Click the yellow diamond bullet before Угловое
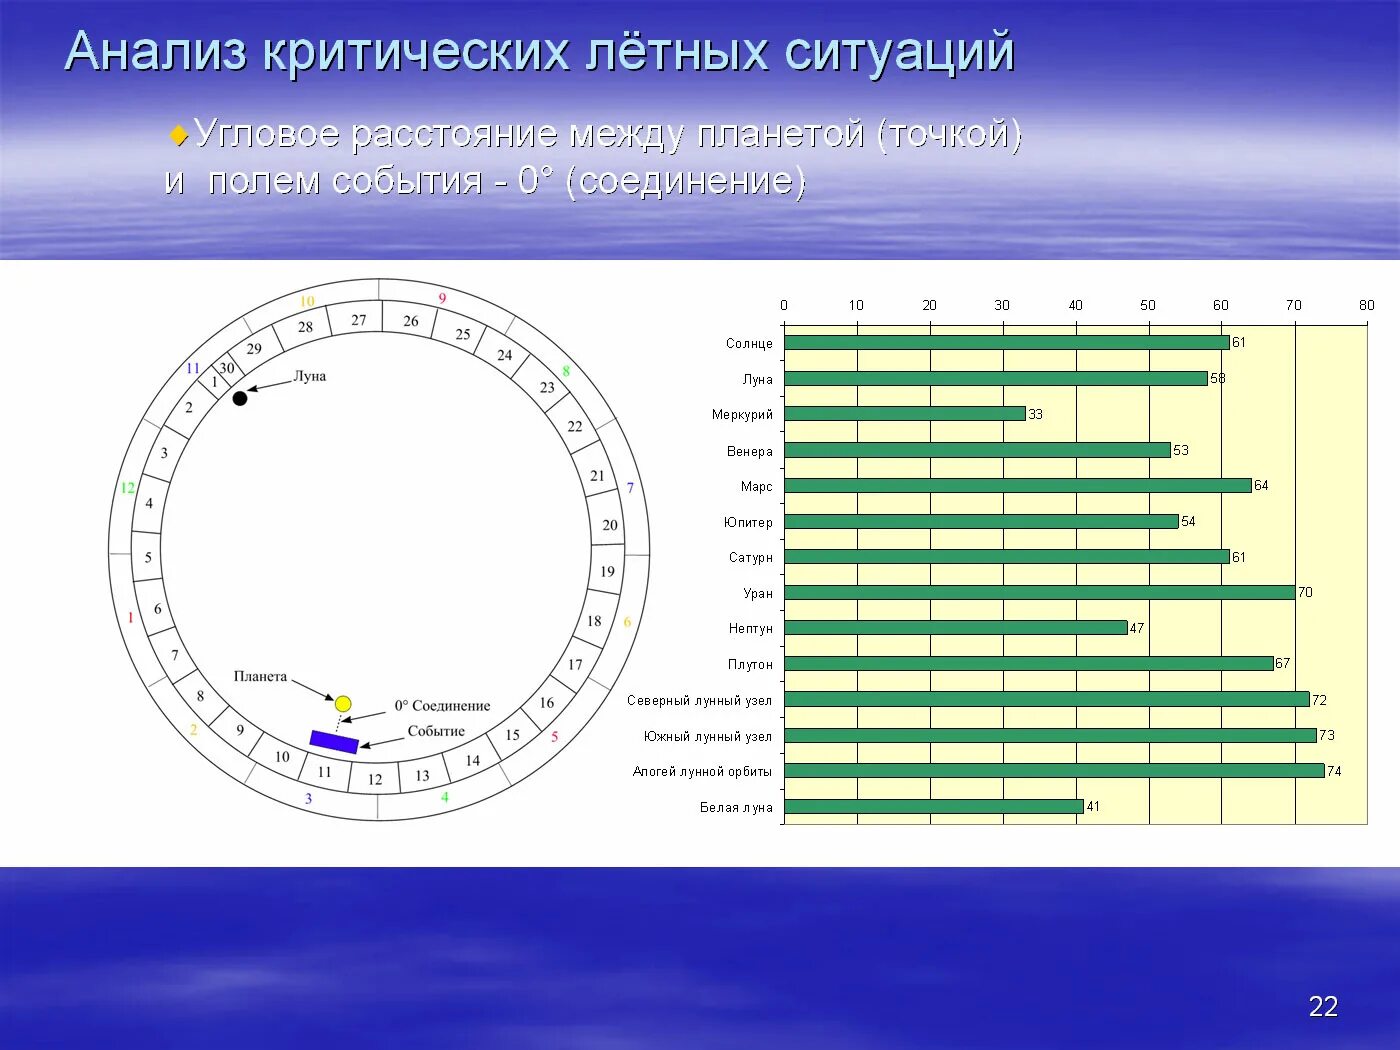The height and width of the screenshot is (1050, 1400). [x=179, y=134]
